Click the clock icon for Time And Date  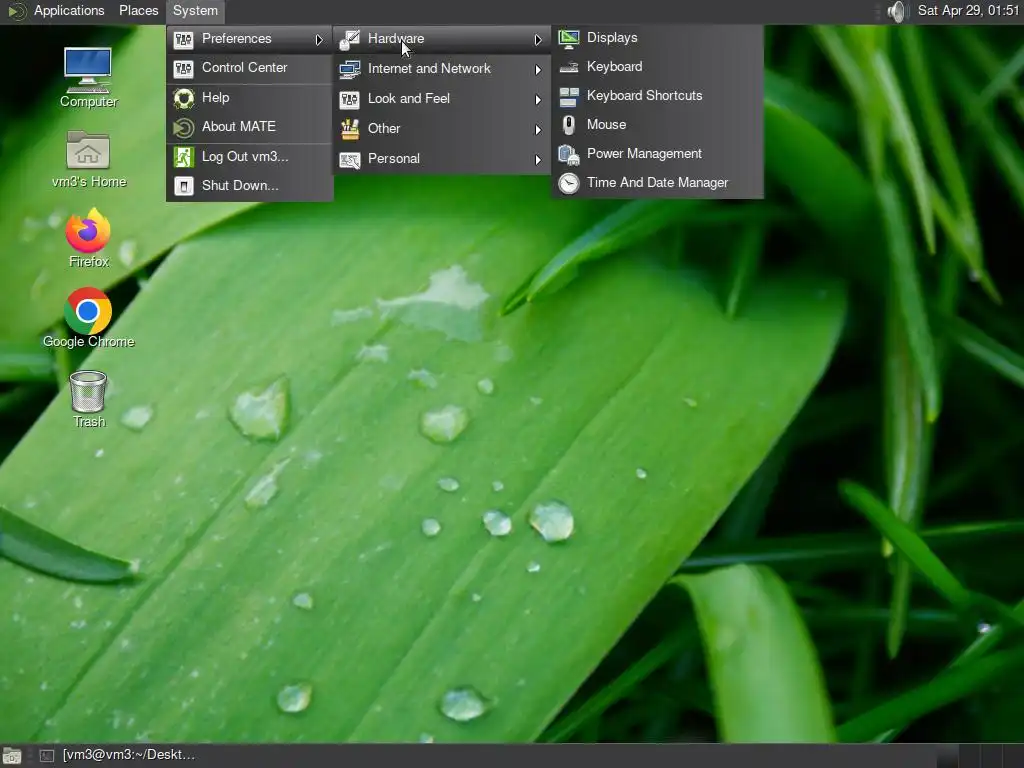pyautogui.click(x=568, y=184)
